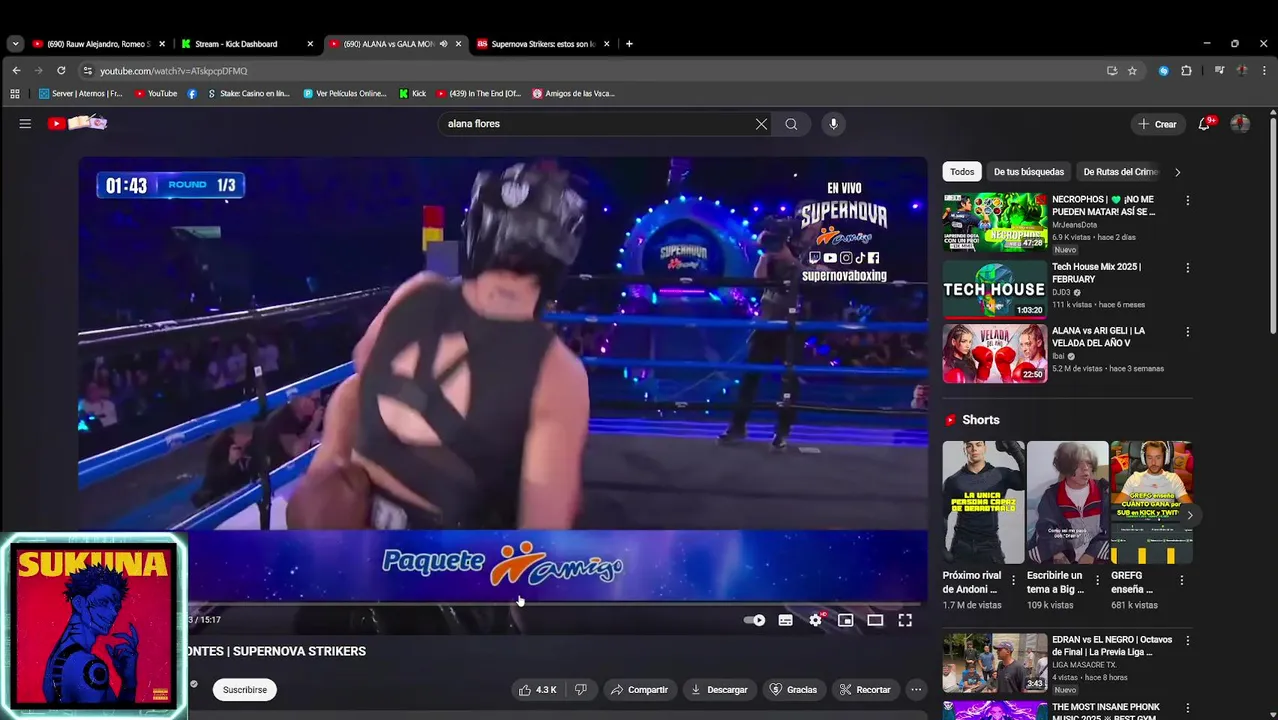The image size is (1278, 720).
Task: Mute the ALANA vs GALA tab audio
Action: click(x=443, y=44)
